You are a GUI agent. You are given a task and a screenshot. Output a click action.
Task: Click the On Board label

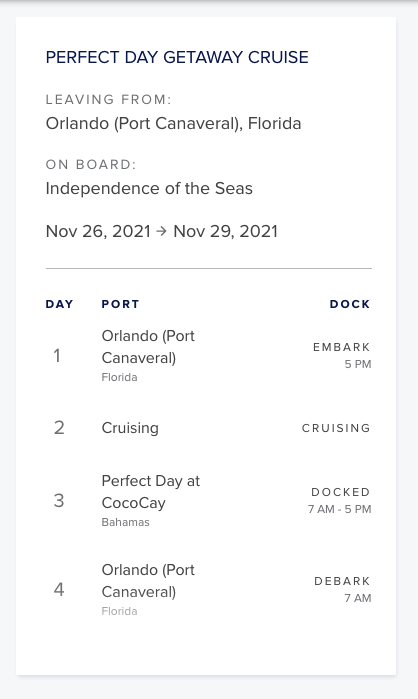pyautogui.click(x=91, y=164)
